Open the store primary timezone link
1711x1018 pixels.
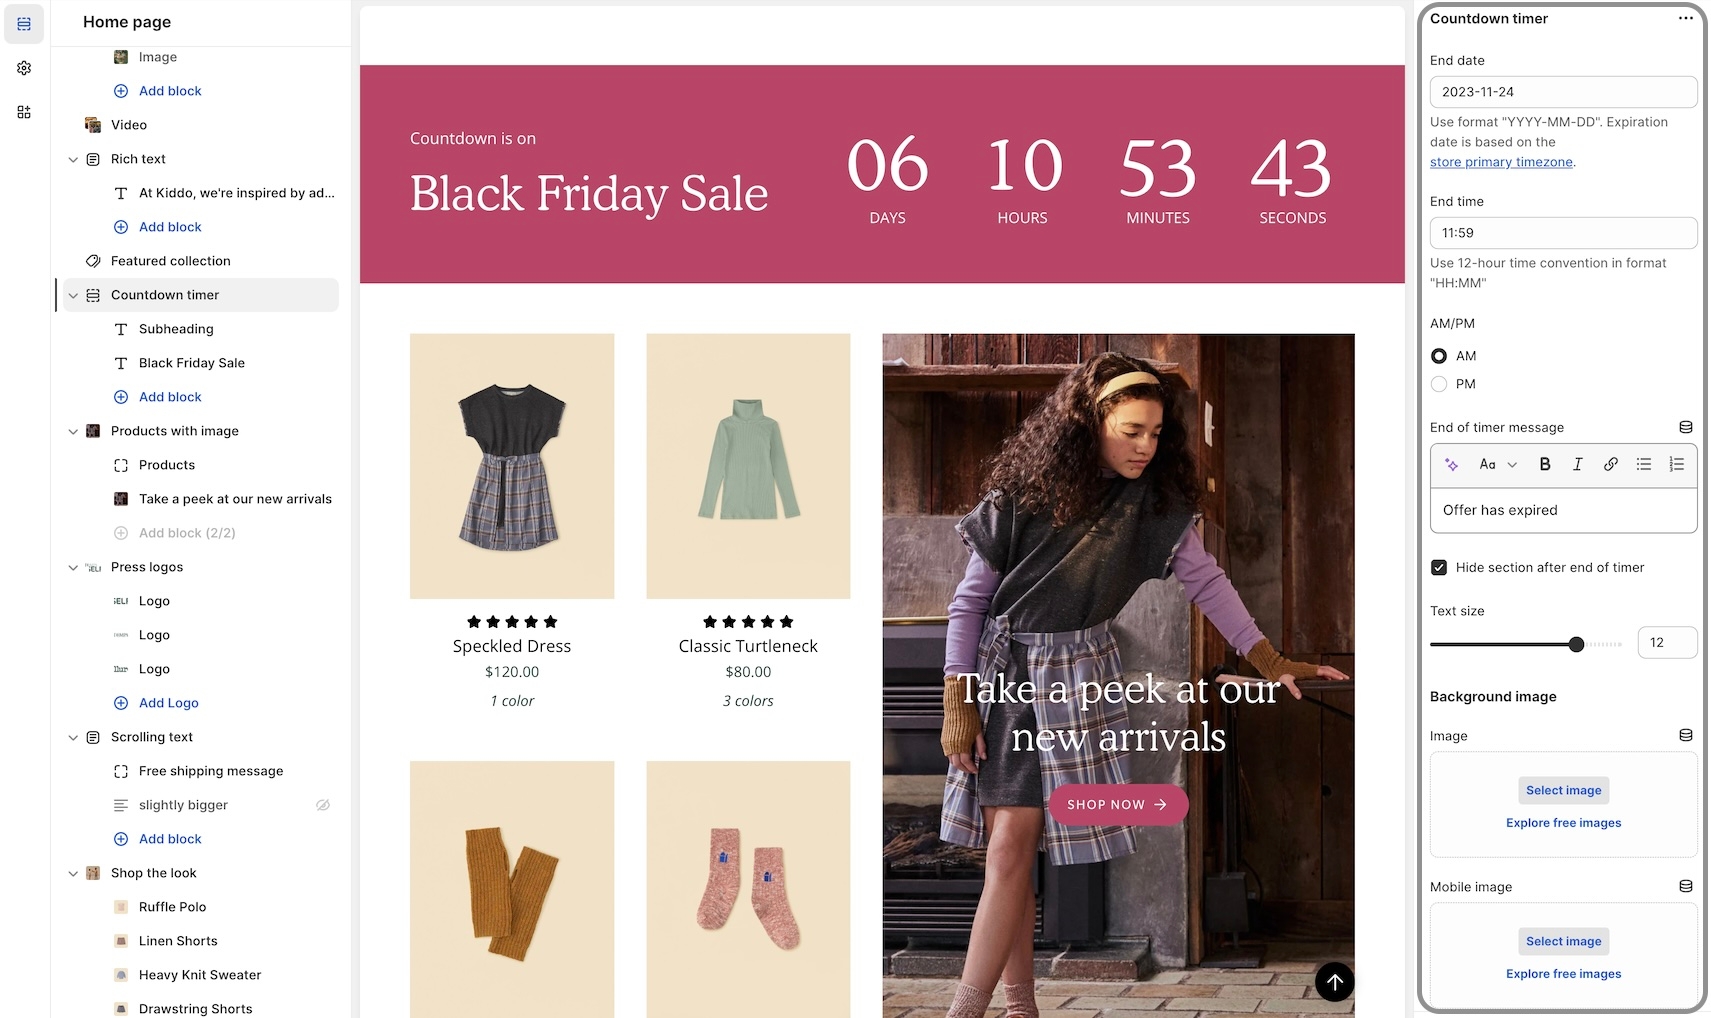pos(1501,162)
